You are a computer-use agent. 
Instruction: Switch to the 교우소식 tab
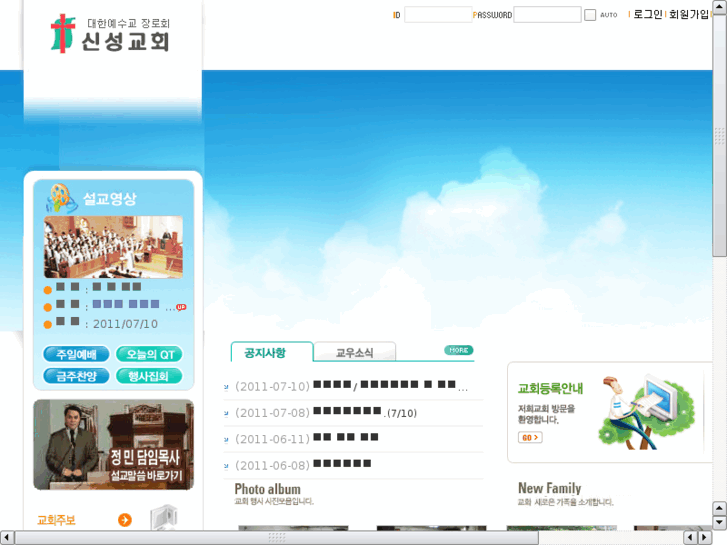point(355,352)
